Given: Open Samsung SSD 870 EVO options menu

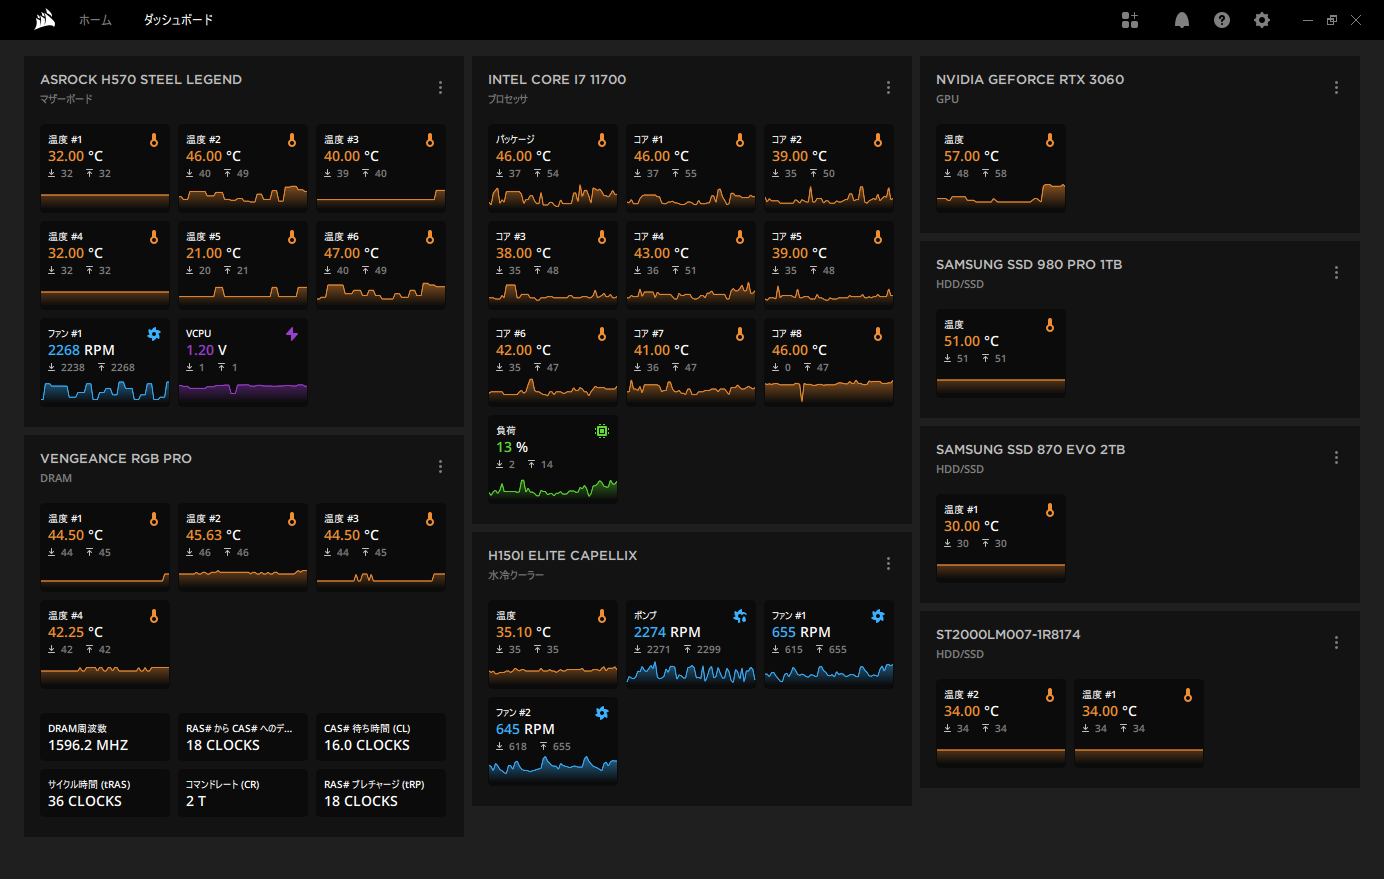Looking at the screenshot, I should click(1336, 458).
